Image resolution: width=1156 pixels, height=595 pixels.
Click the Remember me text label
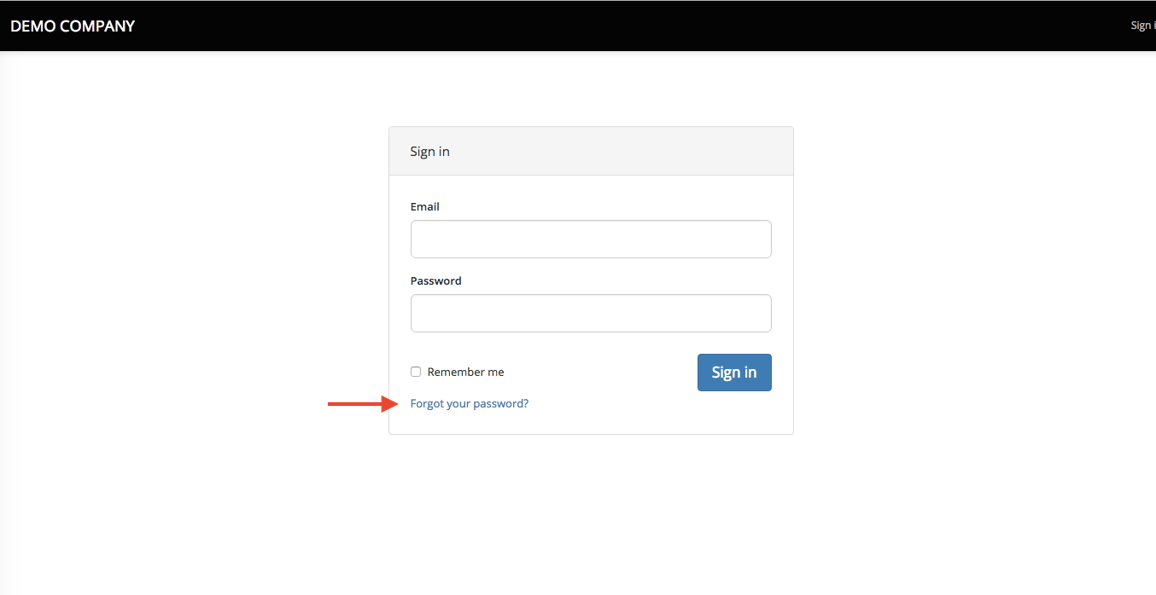coord(464,371)
